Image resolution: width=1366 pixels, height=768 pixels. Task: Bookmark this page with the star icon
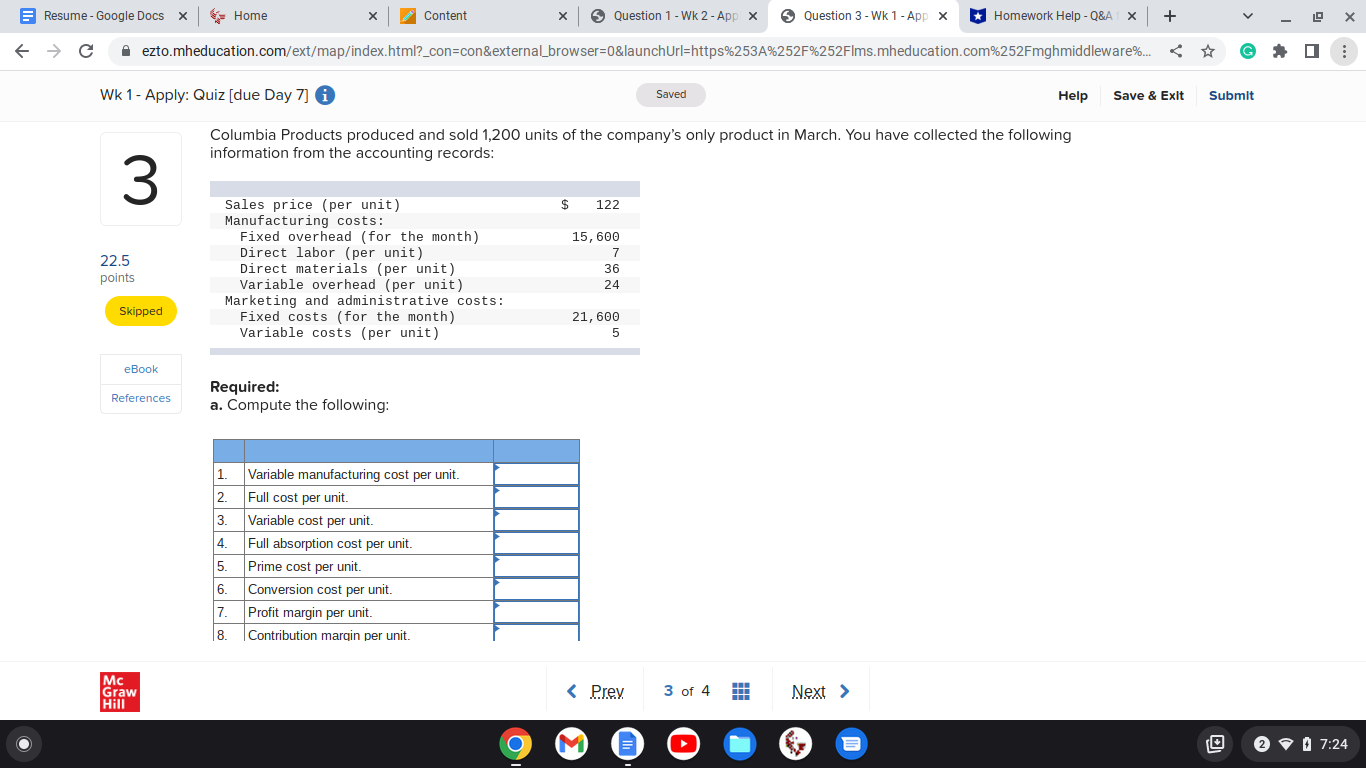(x=1208, y=51)
